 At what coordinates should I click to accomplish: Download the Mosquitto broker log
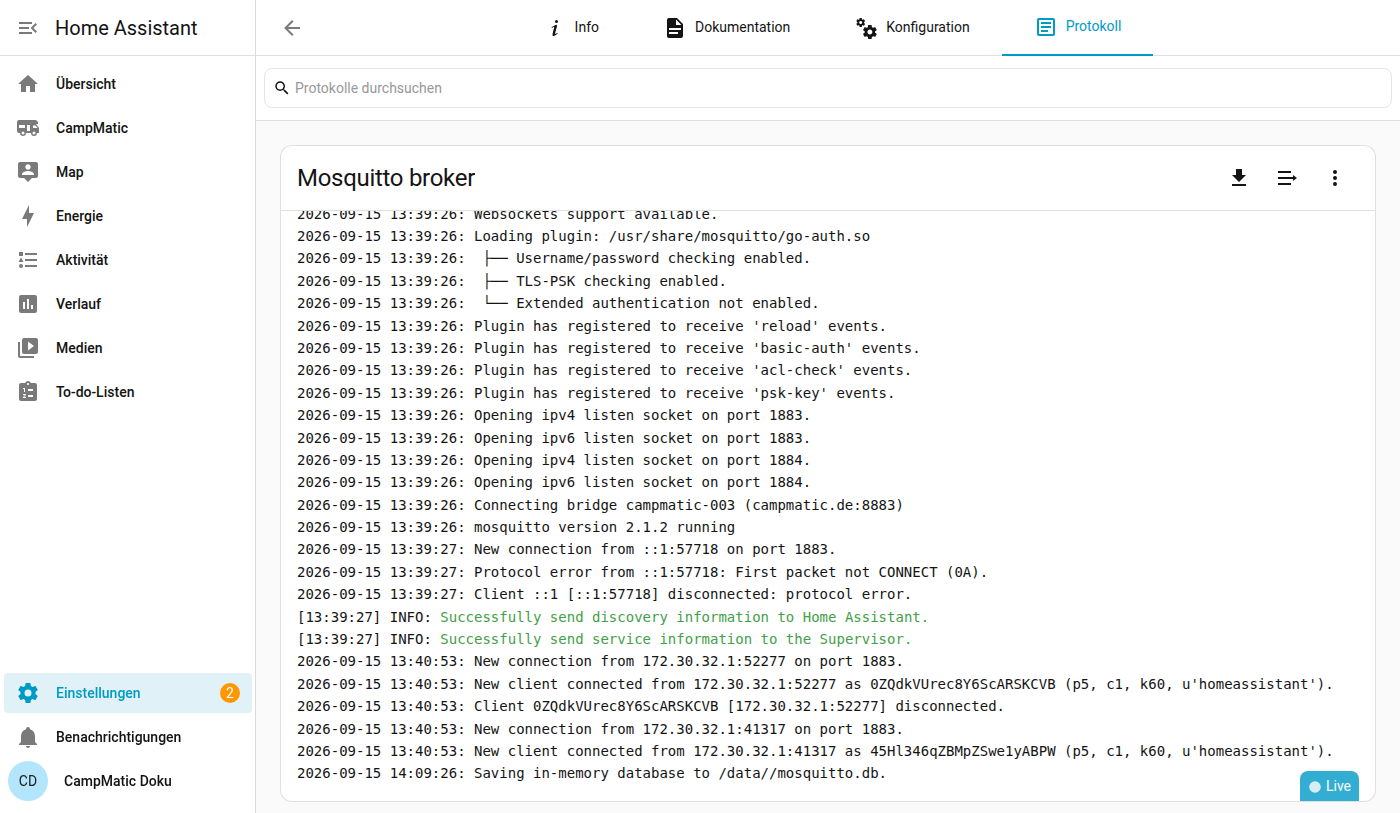(x=1239, y=178)
